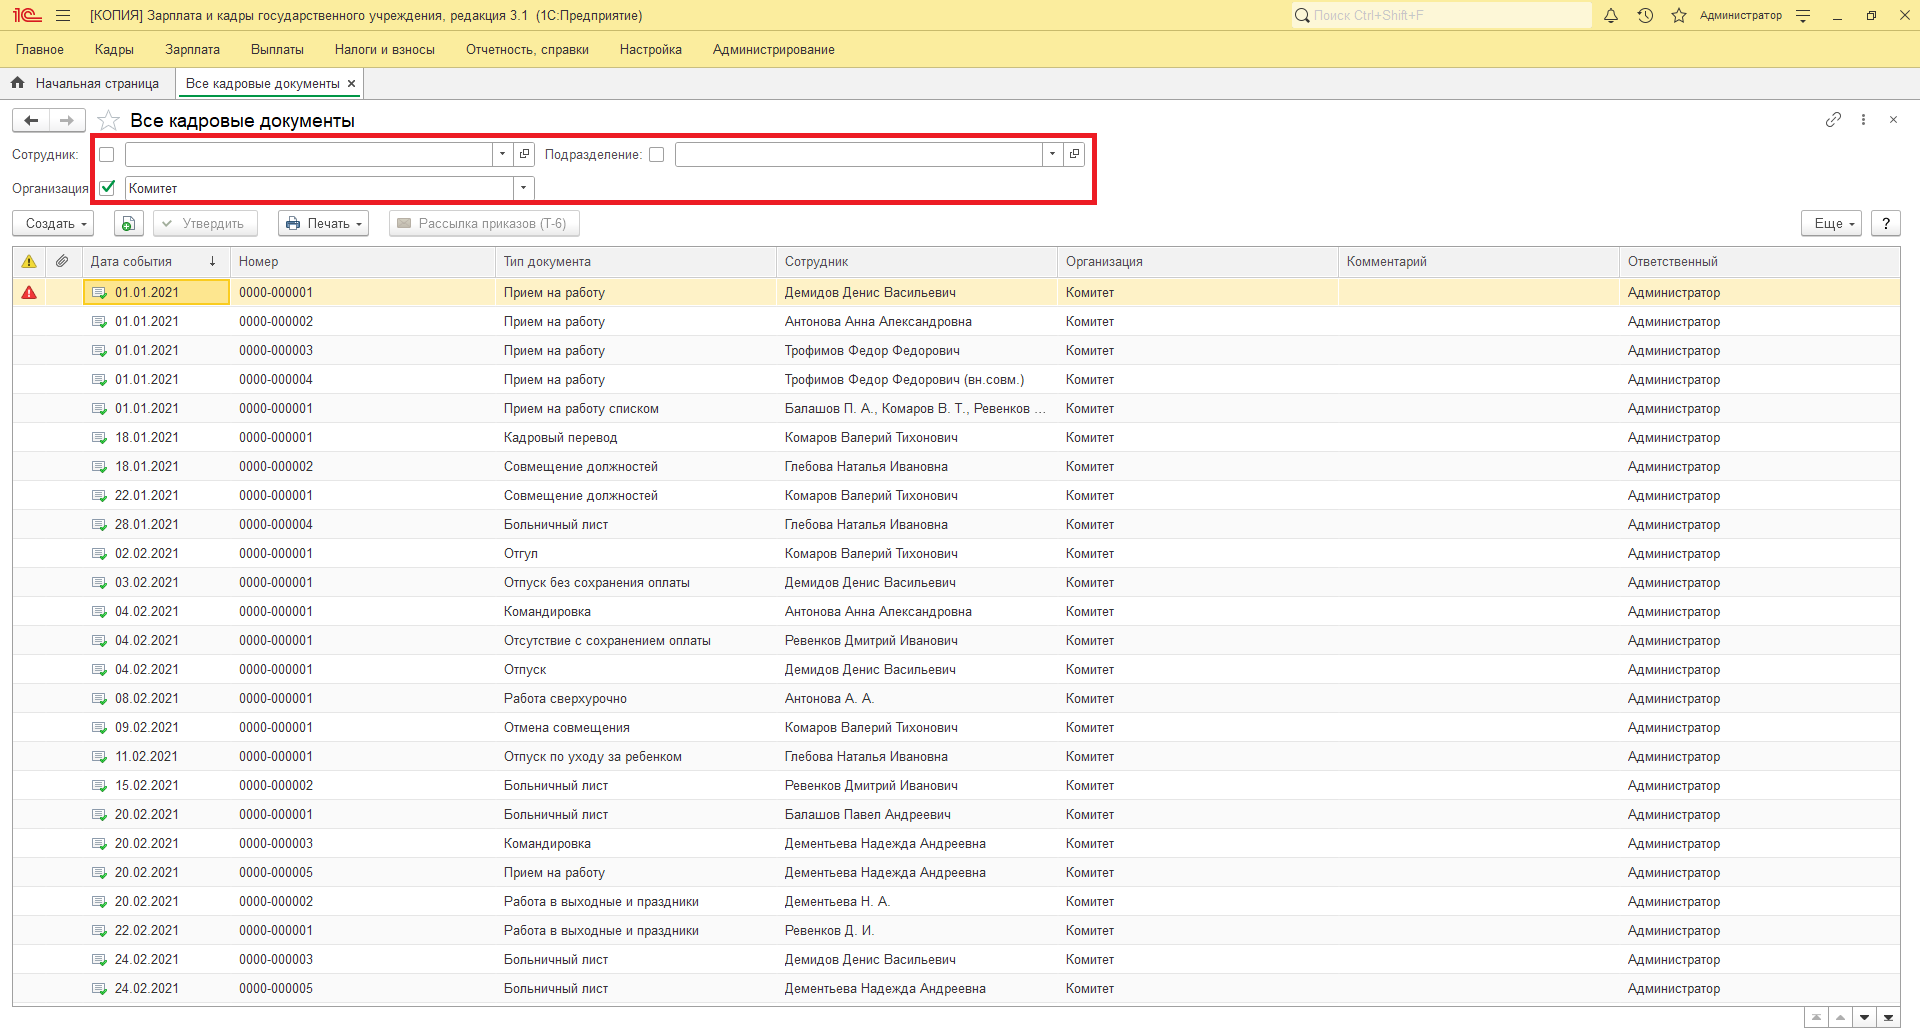
Task: Click the Администратор user name
Action: tap(1741, 15)
